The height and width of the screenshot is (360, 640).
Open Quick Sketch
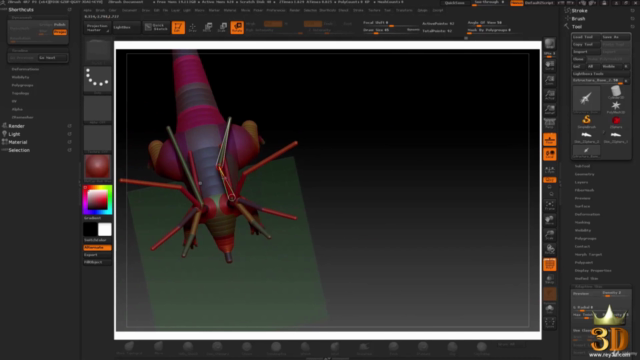(x=156, y=27)
